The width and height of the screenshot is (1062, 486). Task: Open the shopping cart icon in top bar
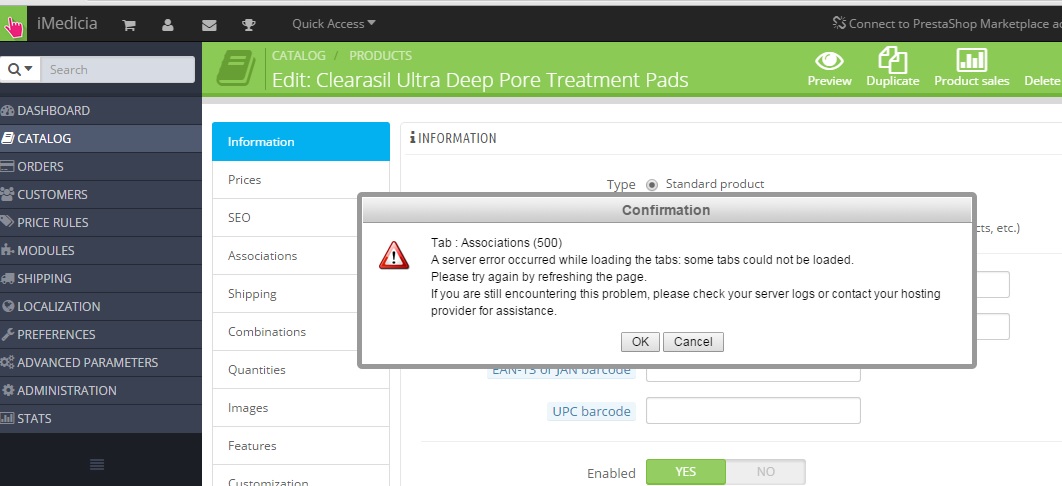point(129,25)
